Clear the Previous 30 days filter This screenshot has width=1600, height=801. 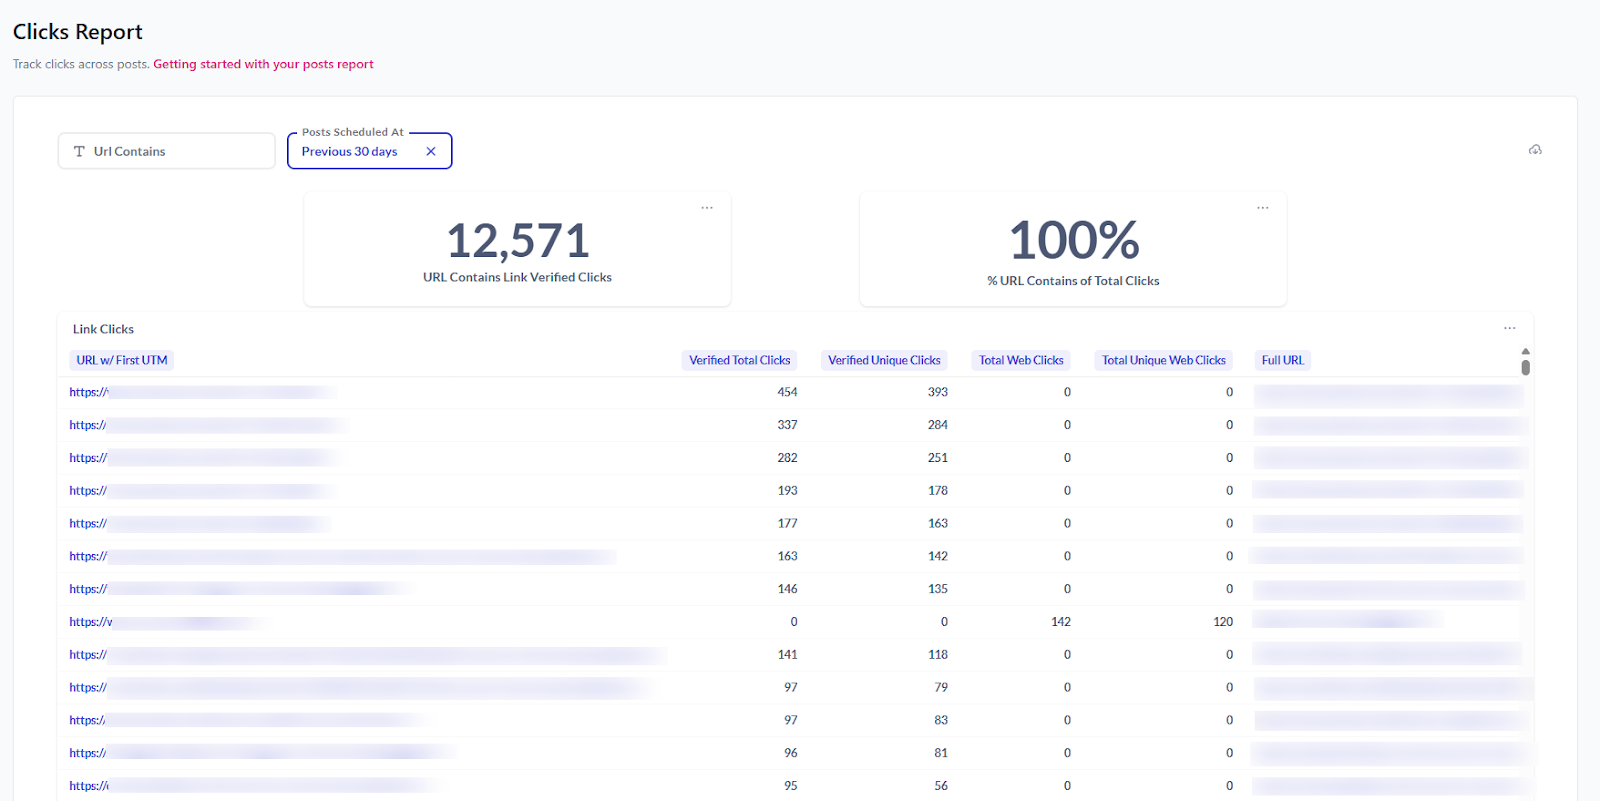tap(431, 152)
